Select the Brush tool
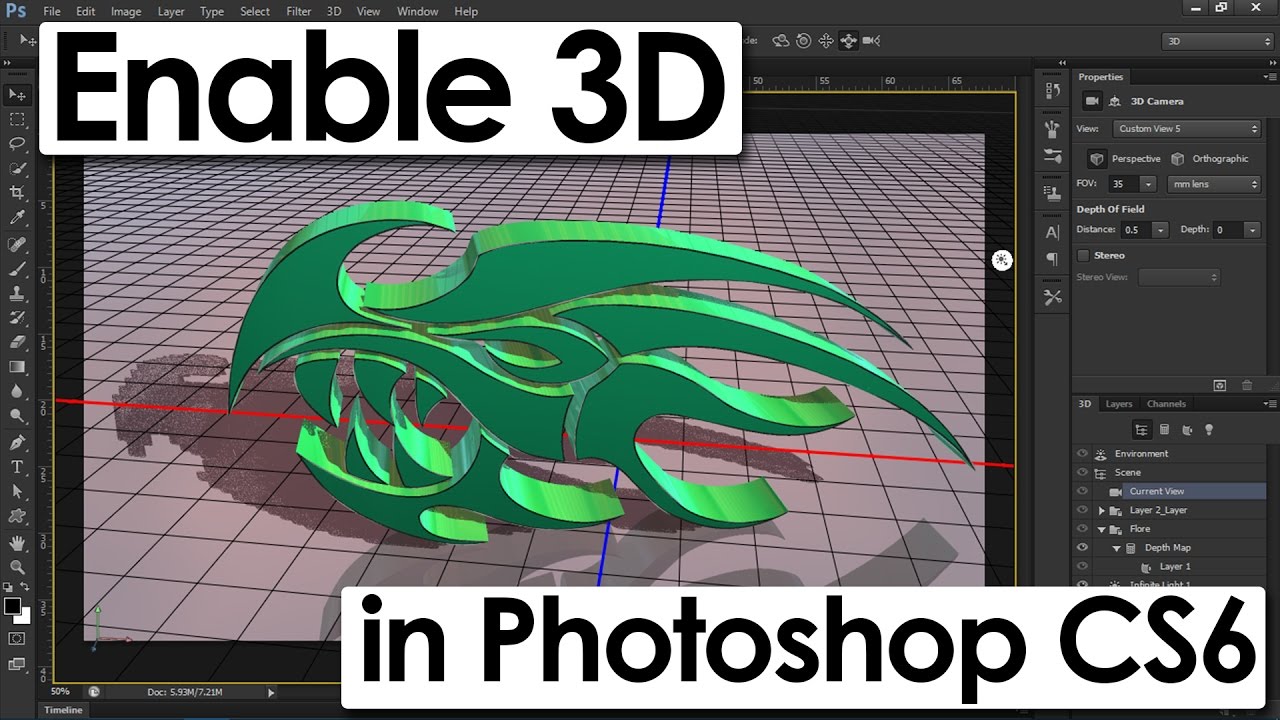 click(x=17, y=270)
